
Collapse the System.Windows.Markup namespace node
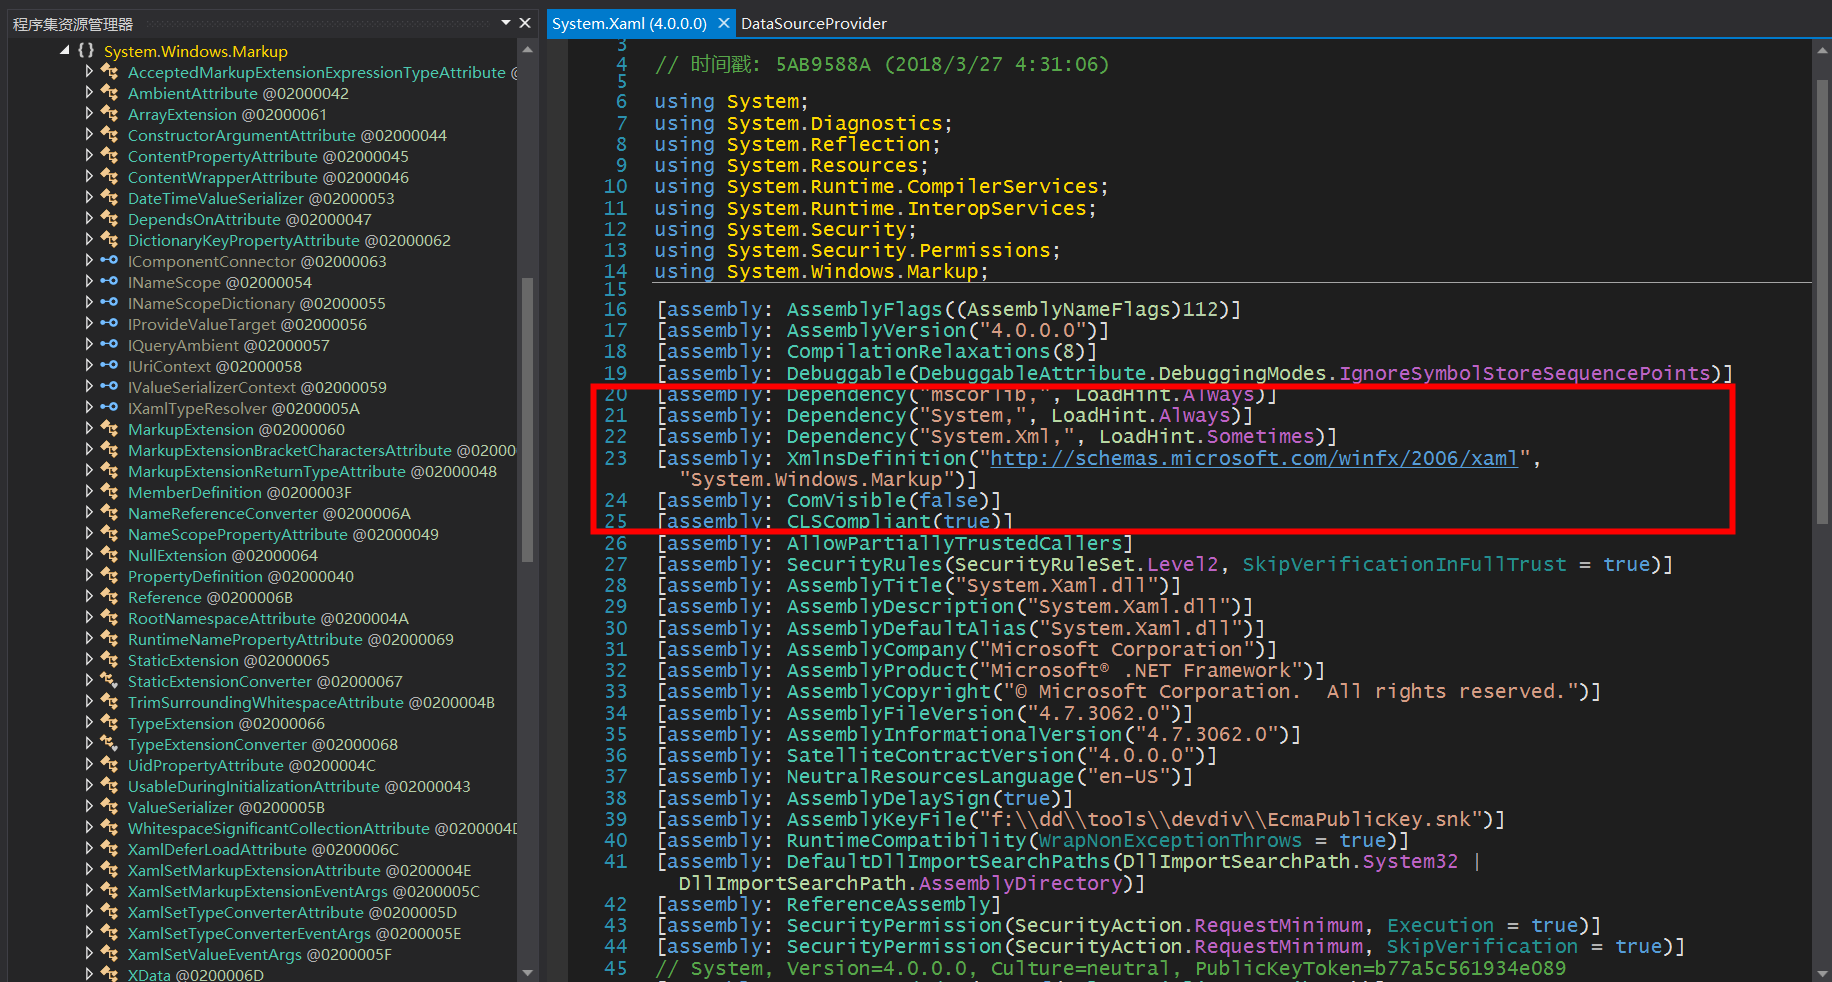pos(65,50)
